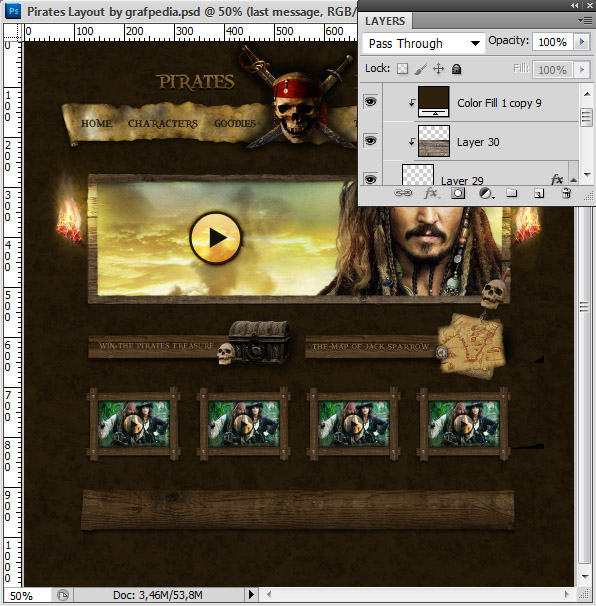
Task: Click GOODIES on the parchment navigation
Action: (235, 124)
